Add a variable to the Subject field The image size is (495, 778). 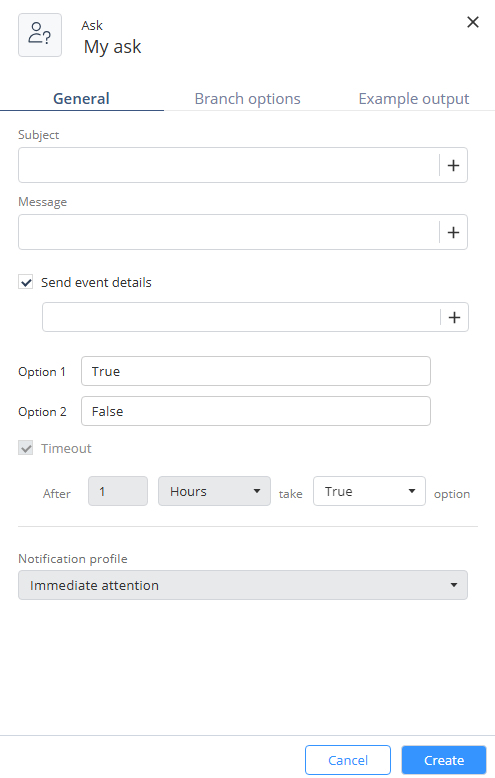453,165
